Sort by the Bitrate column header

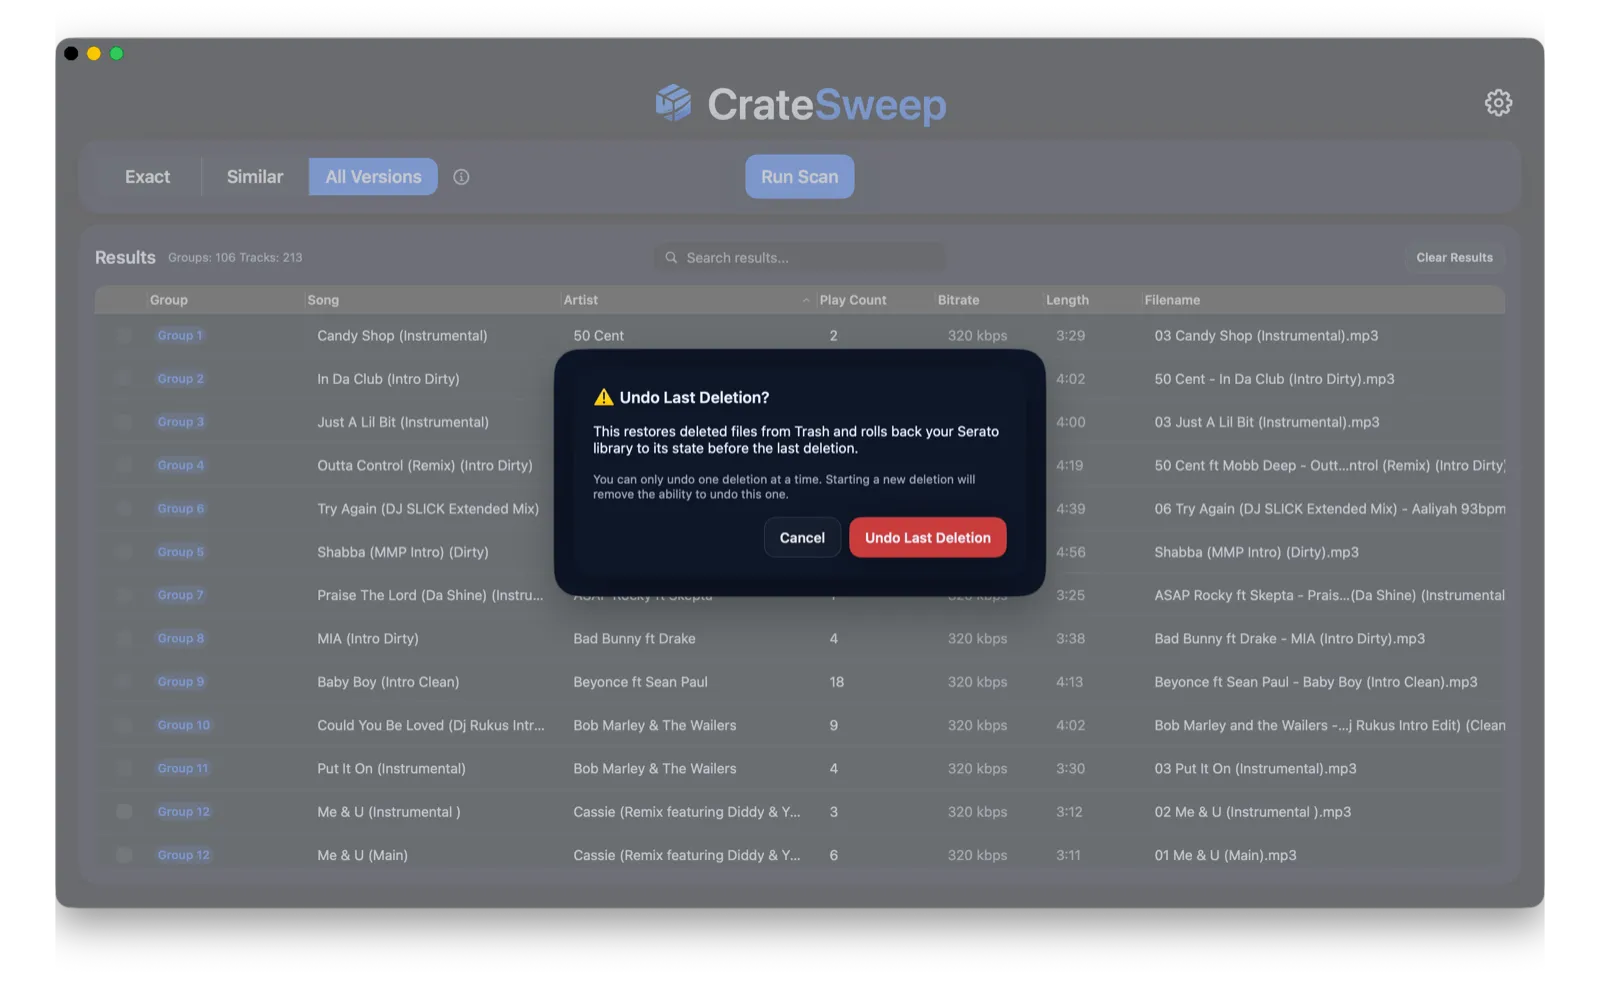[958, 300]
